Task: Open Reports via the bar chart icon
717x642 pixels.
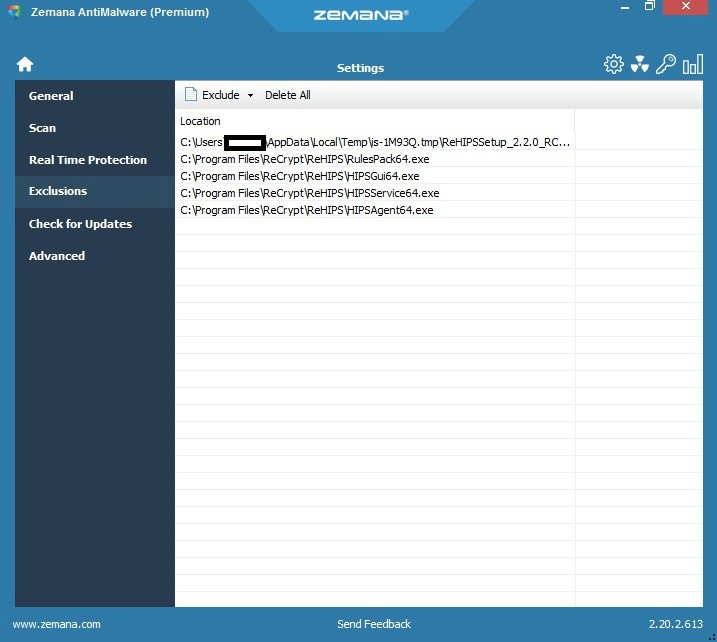Action: (692, 64)
